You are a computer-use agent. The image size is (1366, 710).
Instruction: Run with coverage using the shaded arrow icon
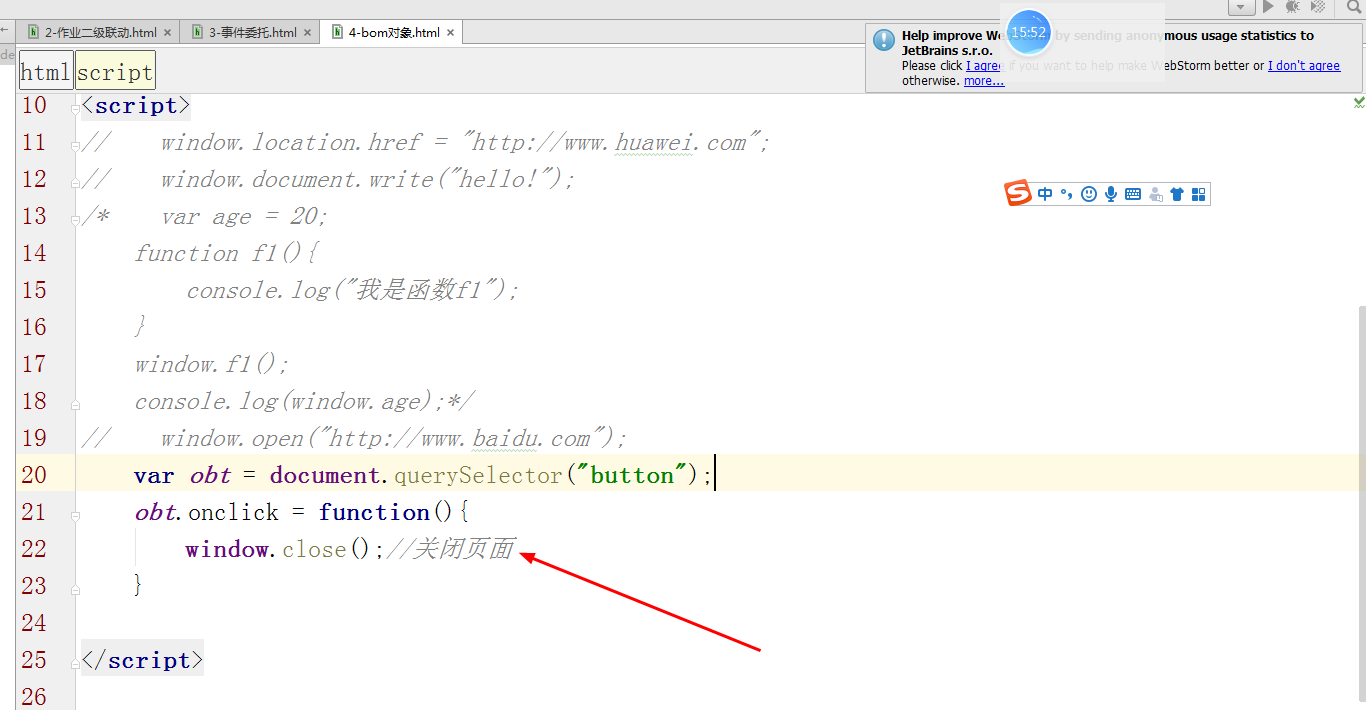(1319, 7)
